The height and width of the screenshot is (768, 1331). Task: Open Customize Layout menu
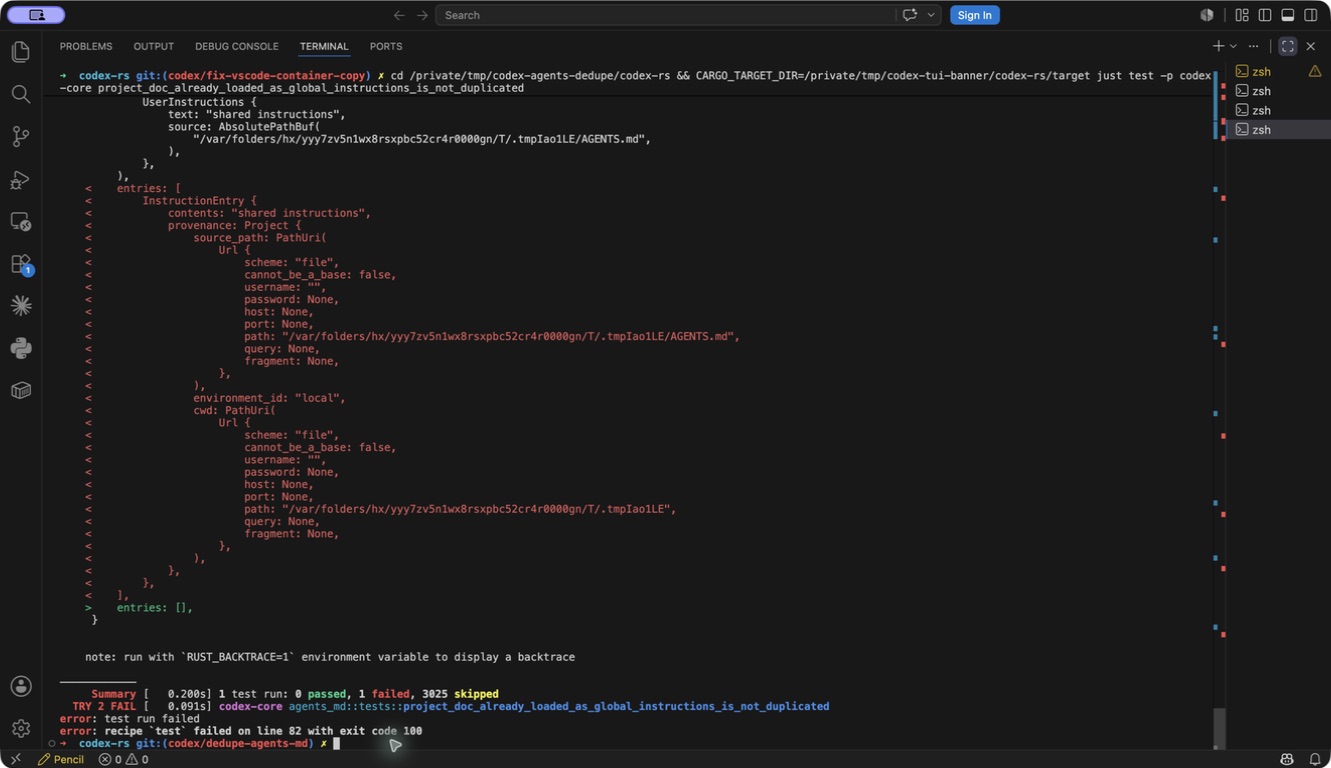point(1242,15)
